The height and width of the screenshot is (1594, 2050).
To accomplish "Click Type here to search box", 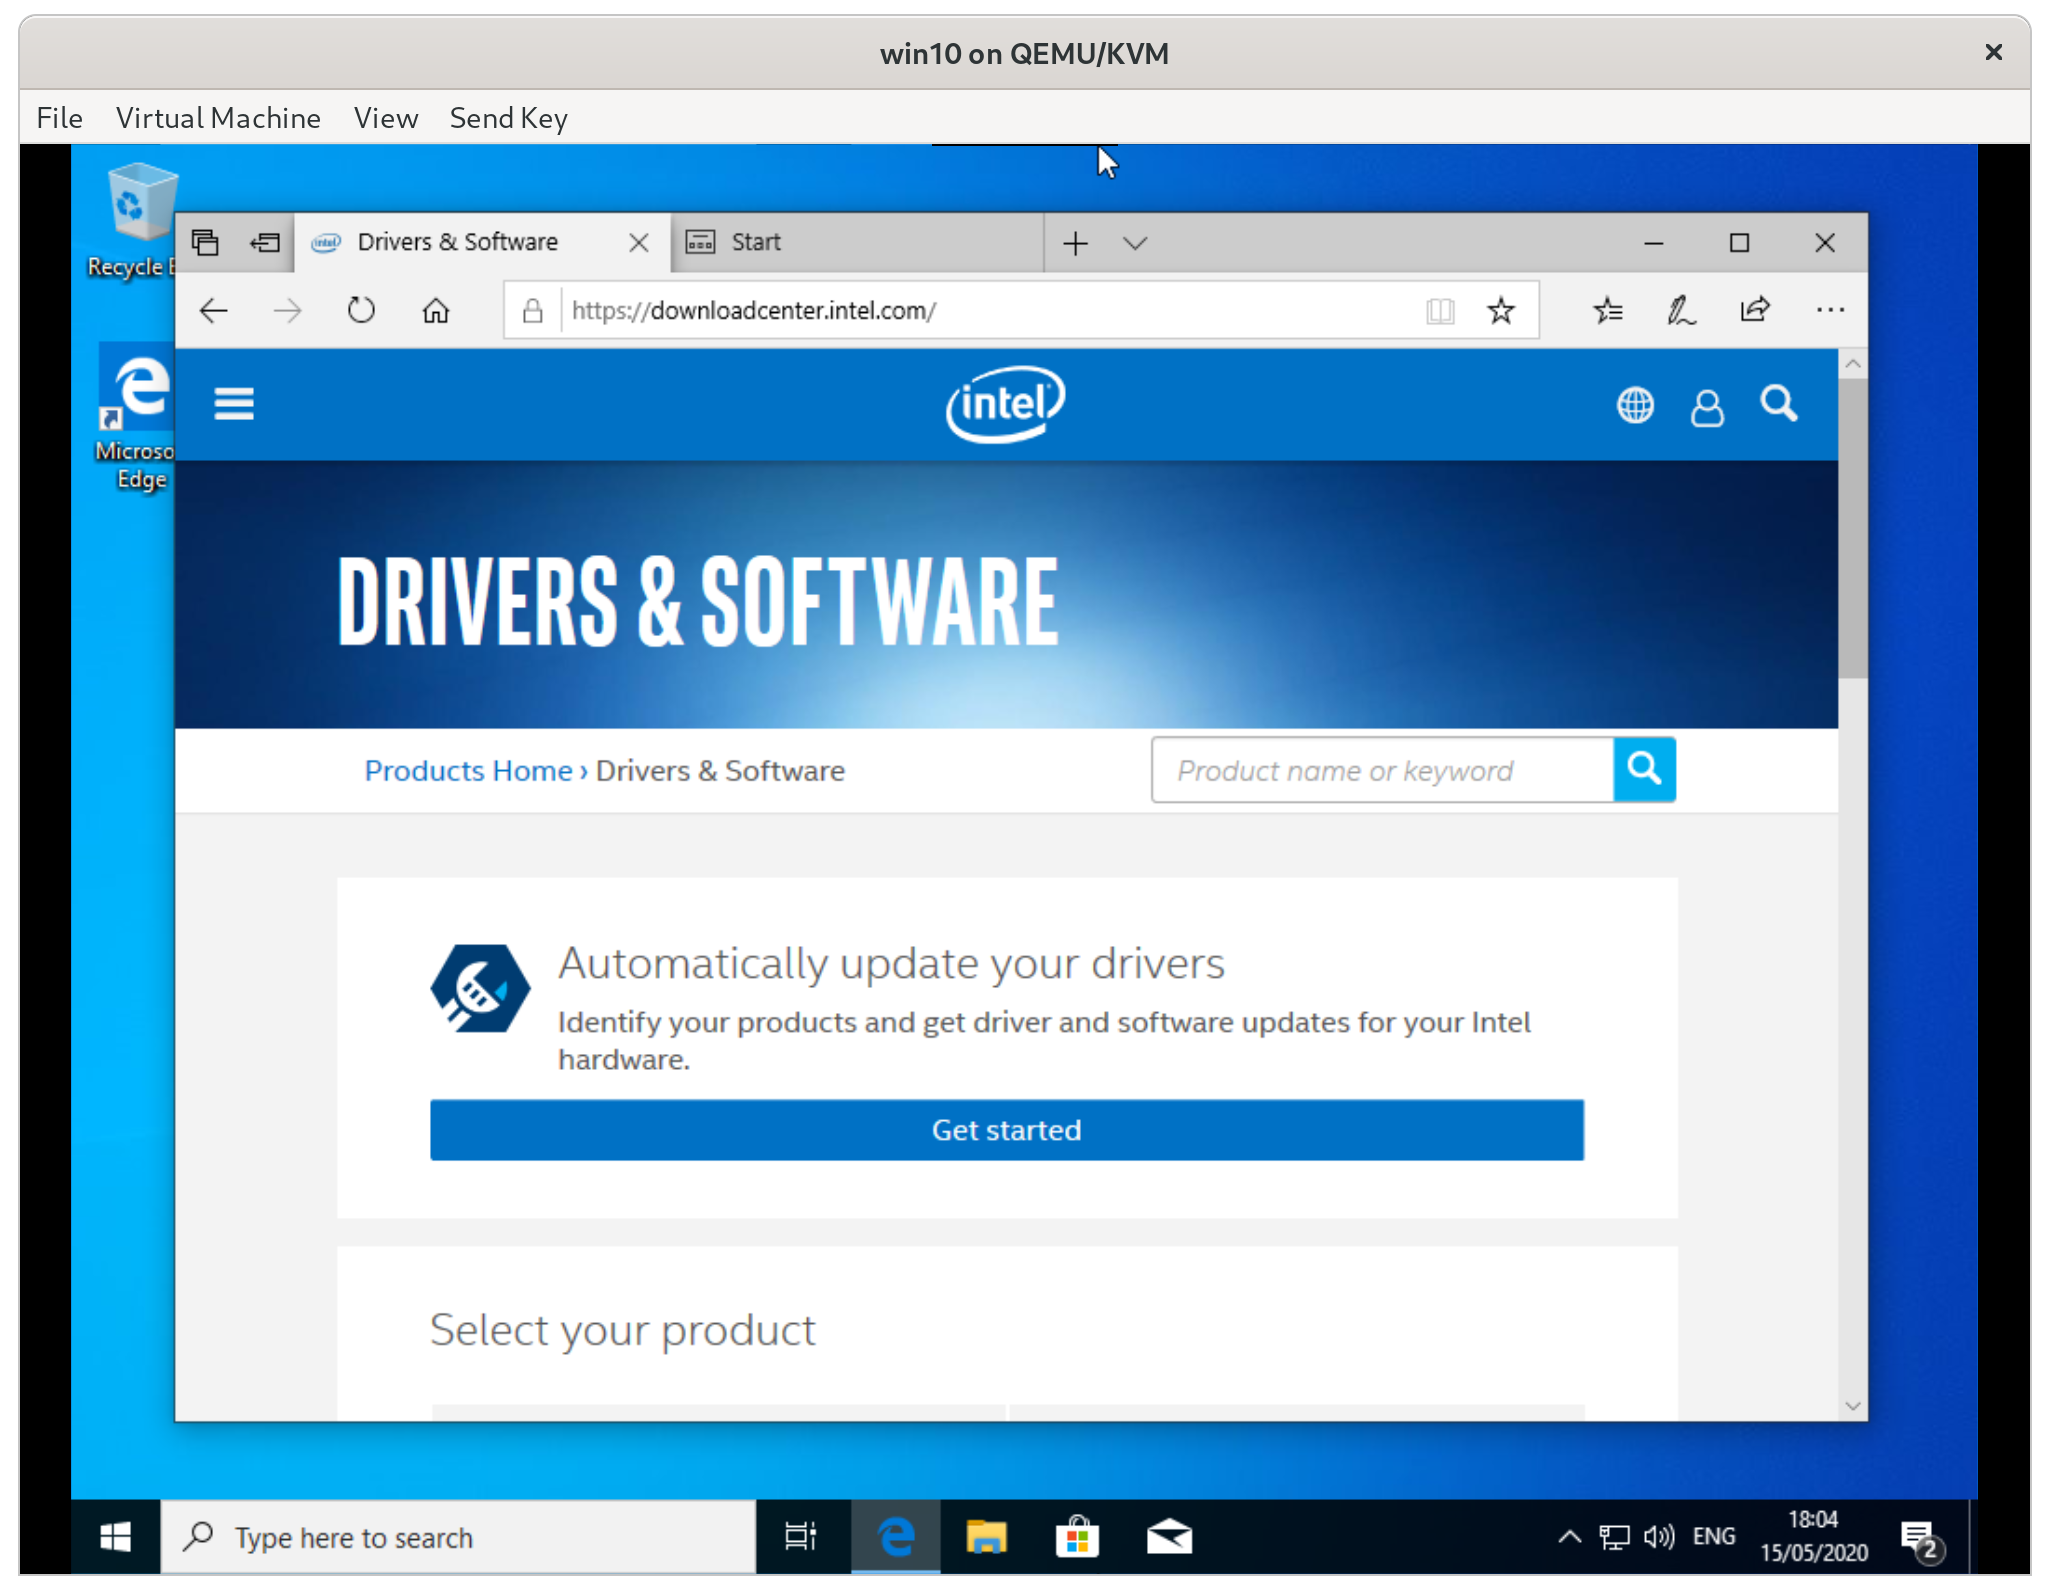I will 459,1537.
